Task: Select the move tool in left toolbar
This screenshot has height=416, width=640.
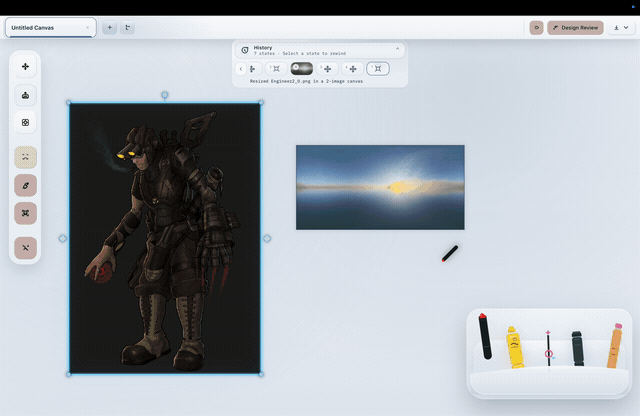Action: (25, 67)
